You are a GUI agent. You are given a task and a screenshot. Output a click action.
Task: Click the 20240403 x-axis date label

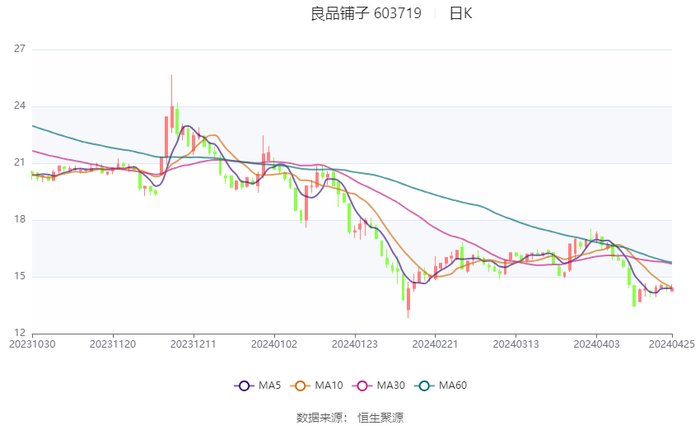pos(595,343)
